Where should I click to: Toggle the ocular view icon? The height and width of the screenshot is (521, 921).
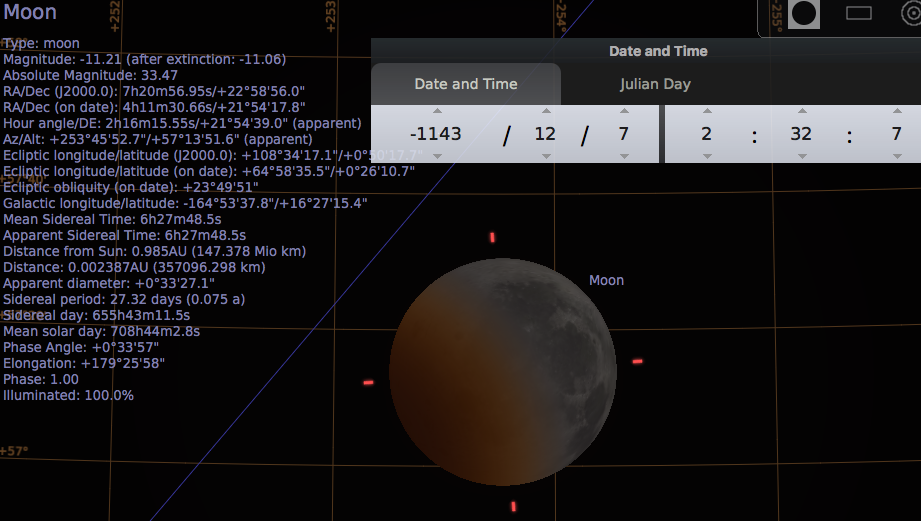pos(803,14)
